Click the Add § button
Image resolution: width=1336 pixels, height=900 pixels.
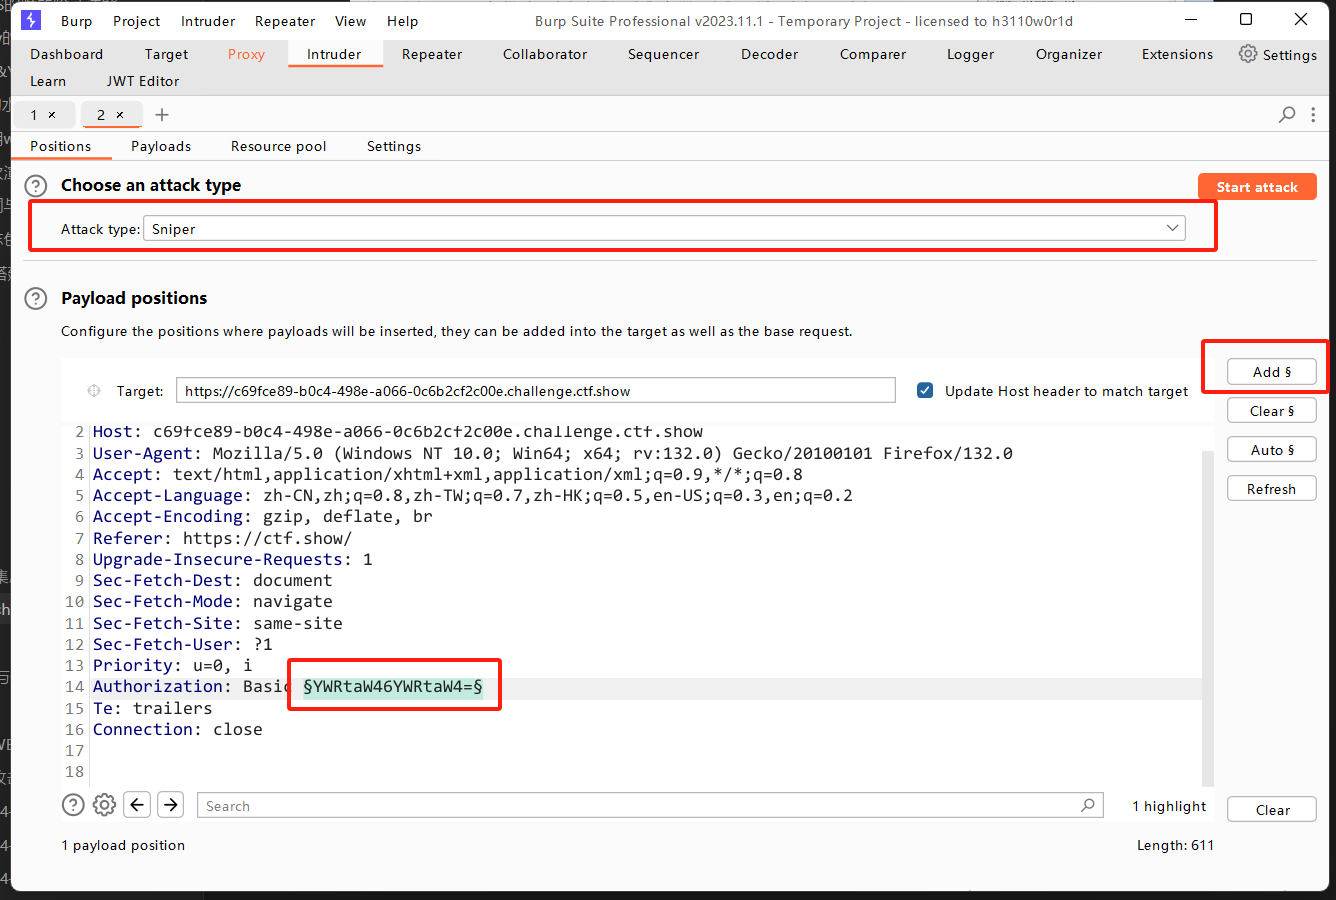[1272, 372]
